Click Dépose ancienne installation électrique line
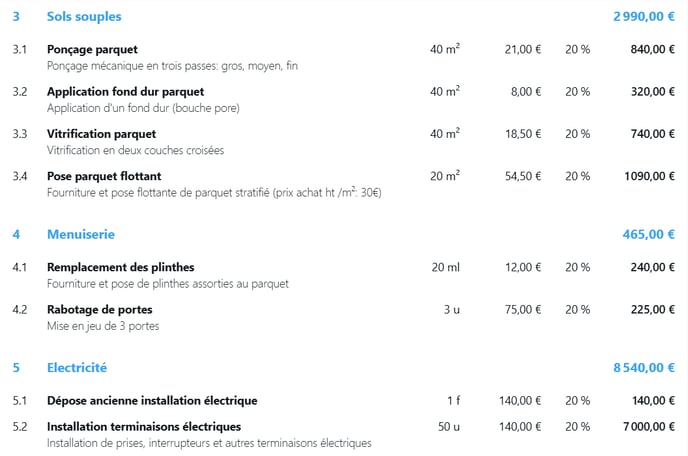The width and height of the screenshot is (688, 456). click(152, 401)
